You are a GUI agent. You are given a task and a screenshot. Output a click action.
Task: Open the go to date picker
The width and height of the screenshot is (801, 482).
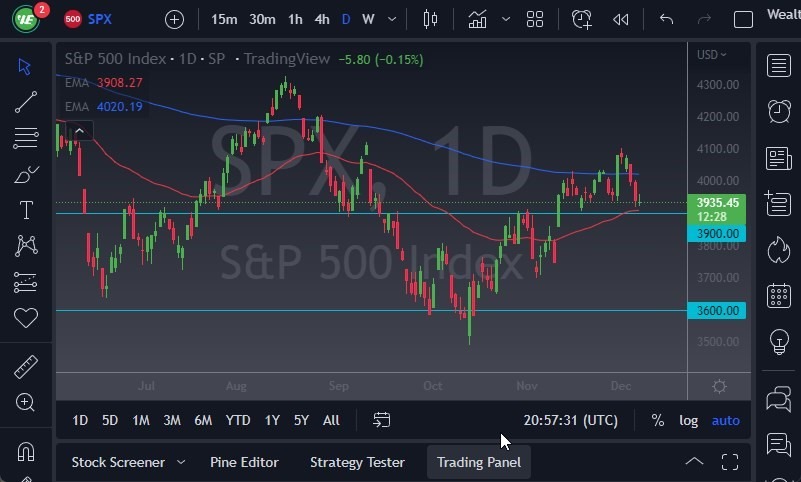pos(382,420)
